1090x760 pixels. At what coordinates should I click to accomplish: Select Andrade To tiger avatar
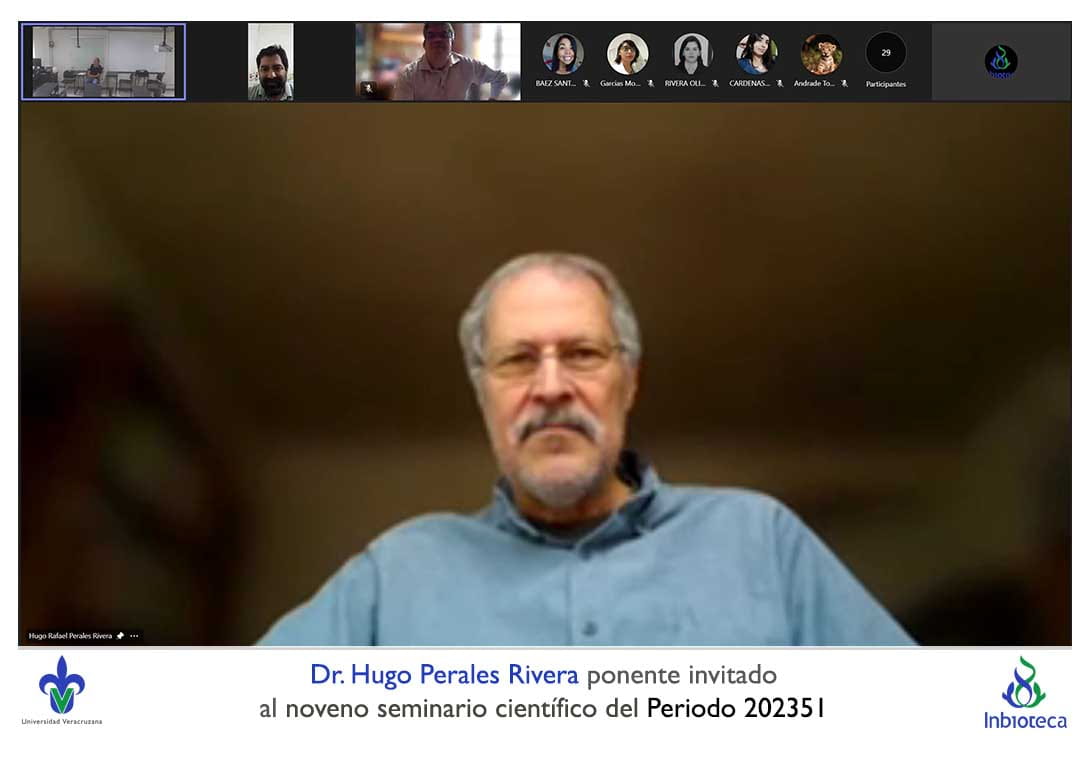[x=821, y=54]
